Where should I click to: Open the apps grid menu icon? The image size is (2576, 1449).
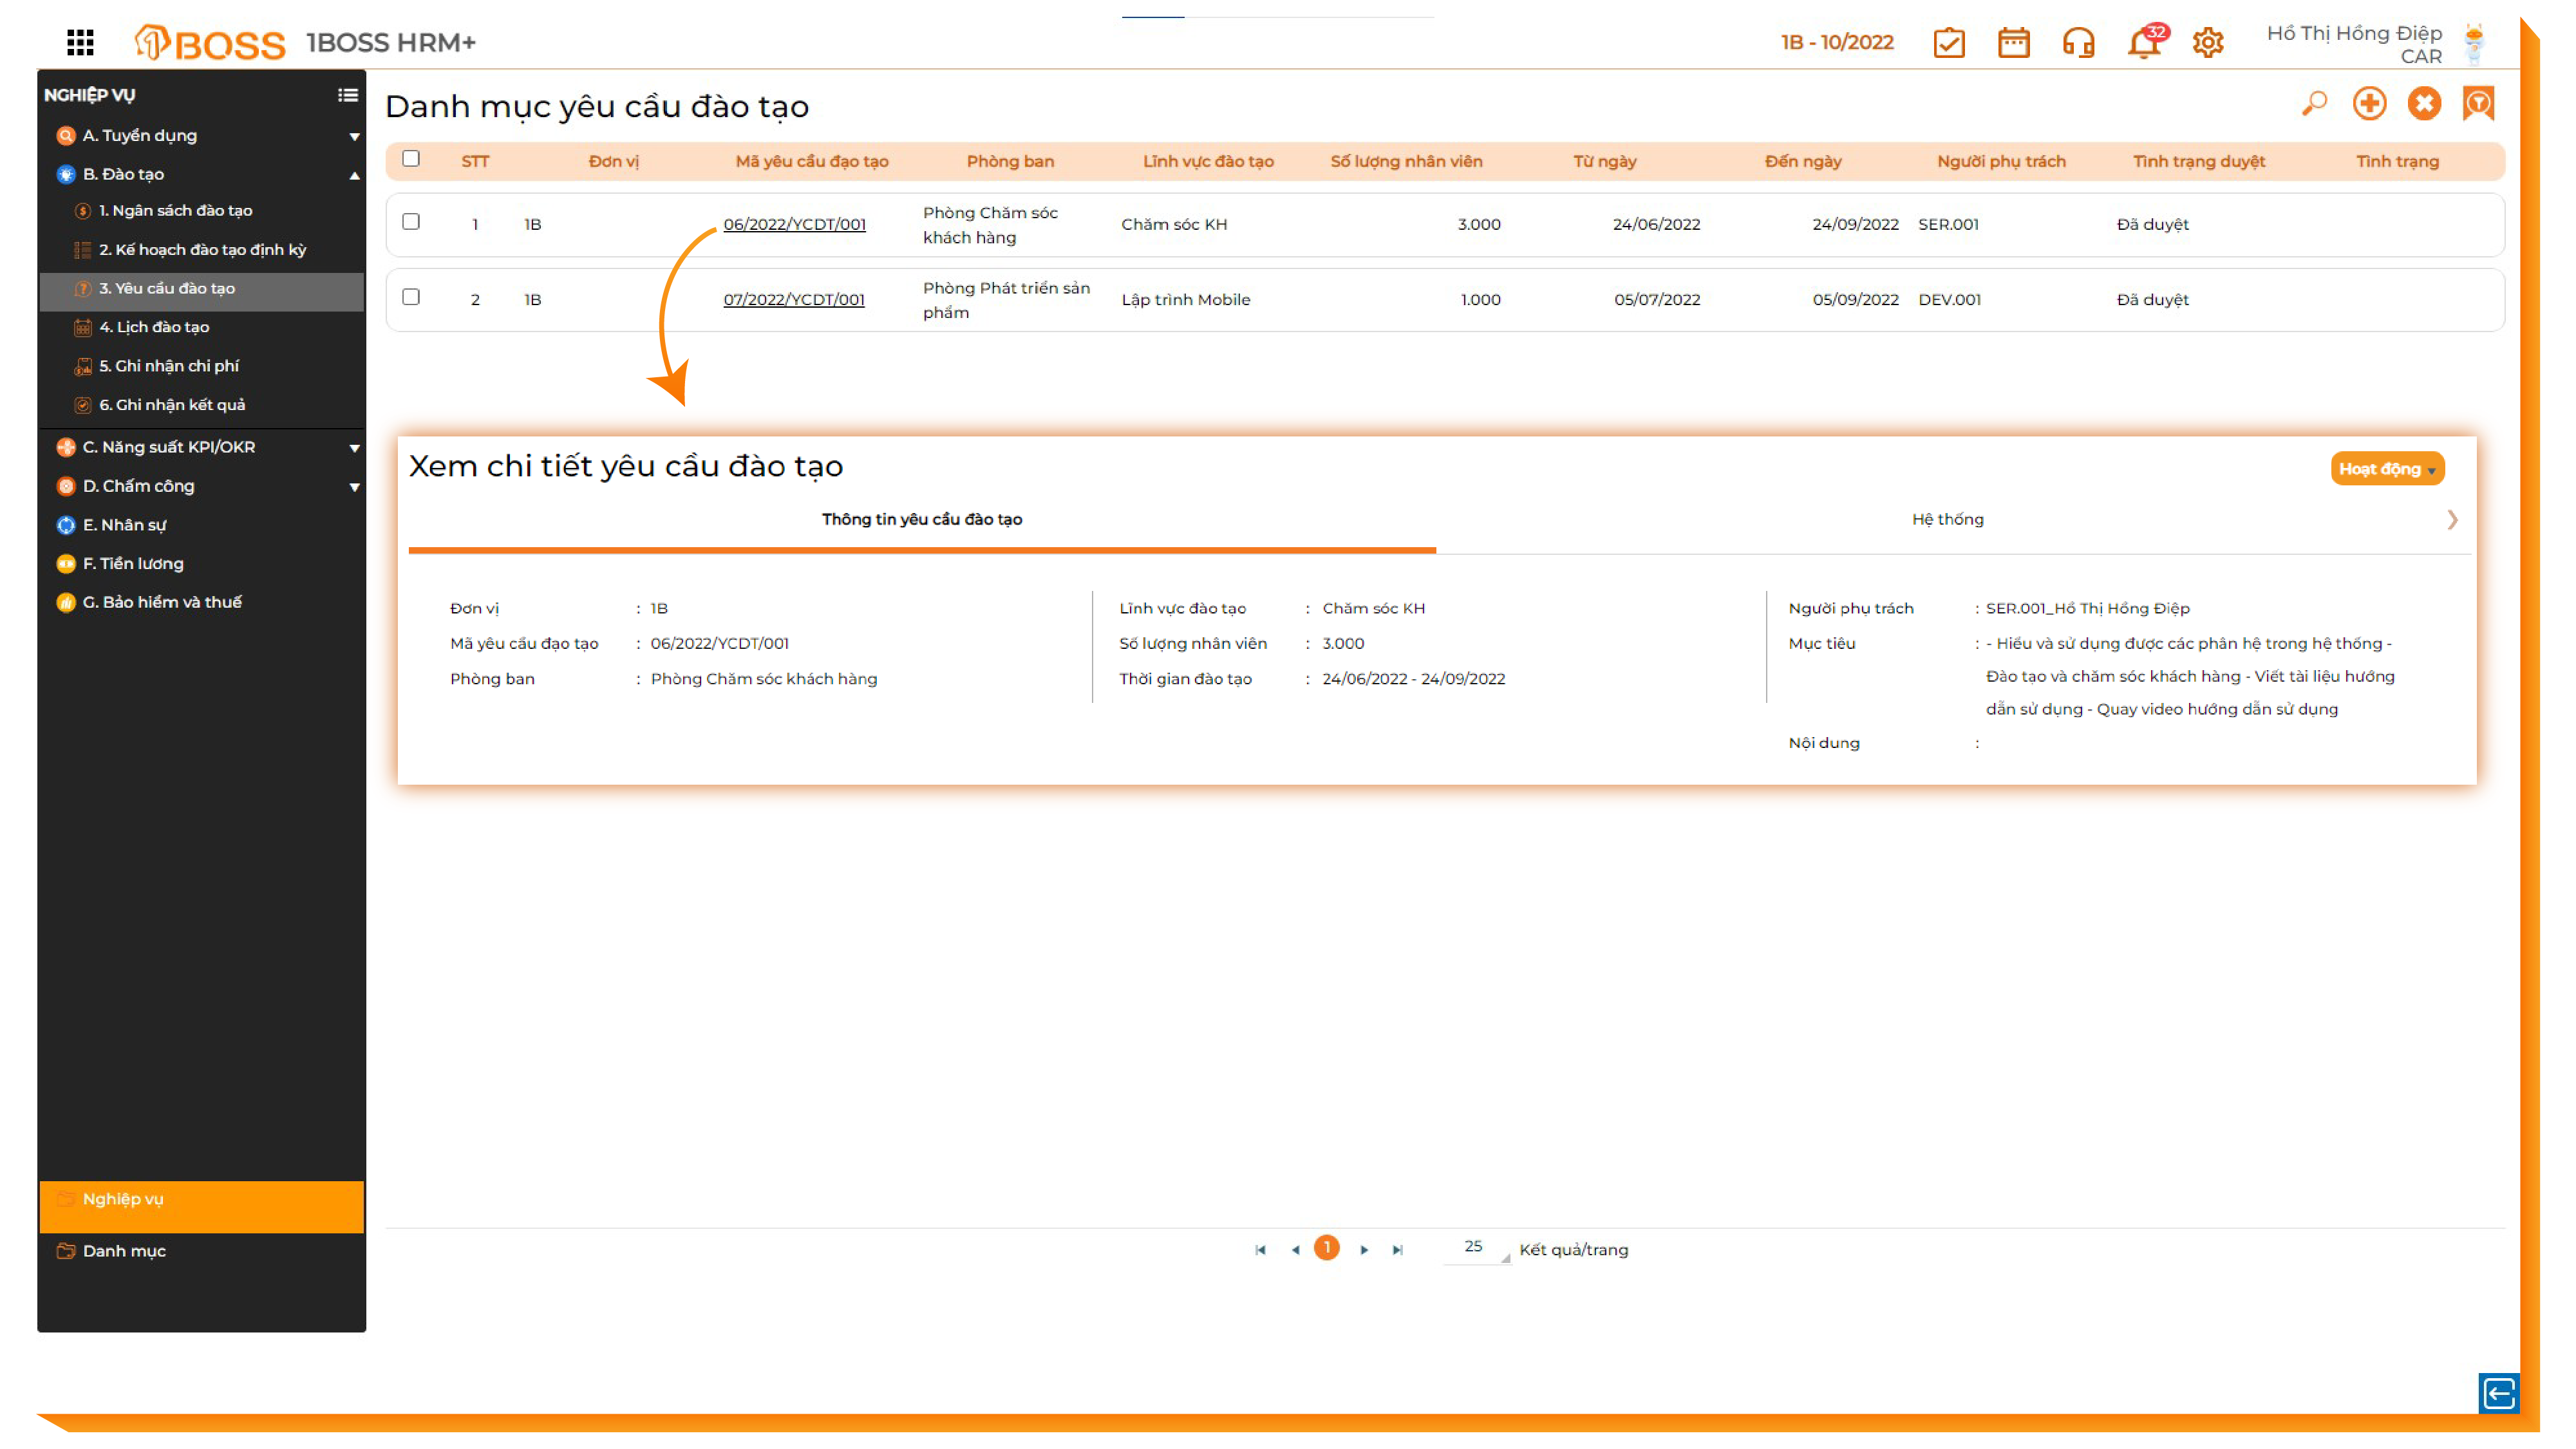tap(80, 42)
